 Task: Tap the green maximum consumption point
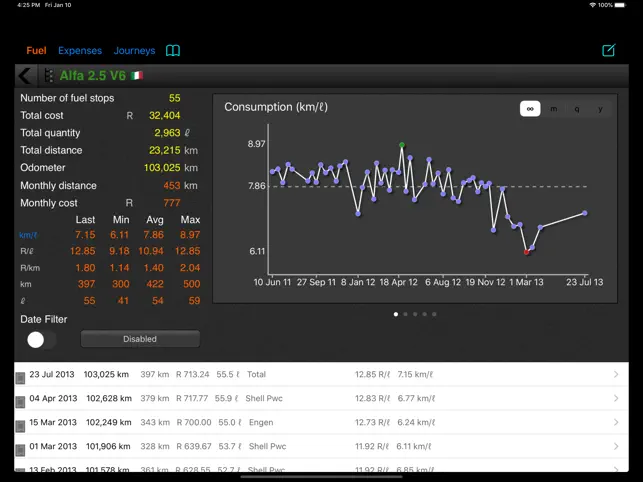[402, 145]
